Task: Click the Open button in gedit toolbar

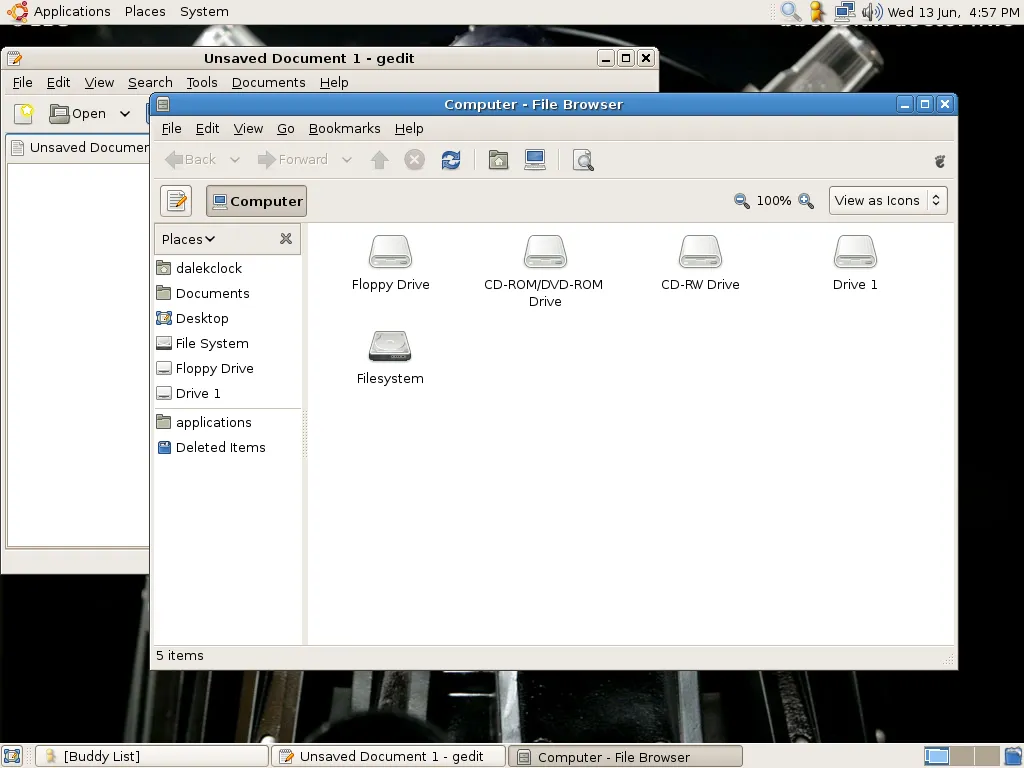Action: click(x=78, y=114)
